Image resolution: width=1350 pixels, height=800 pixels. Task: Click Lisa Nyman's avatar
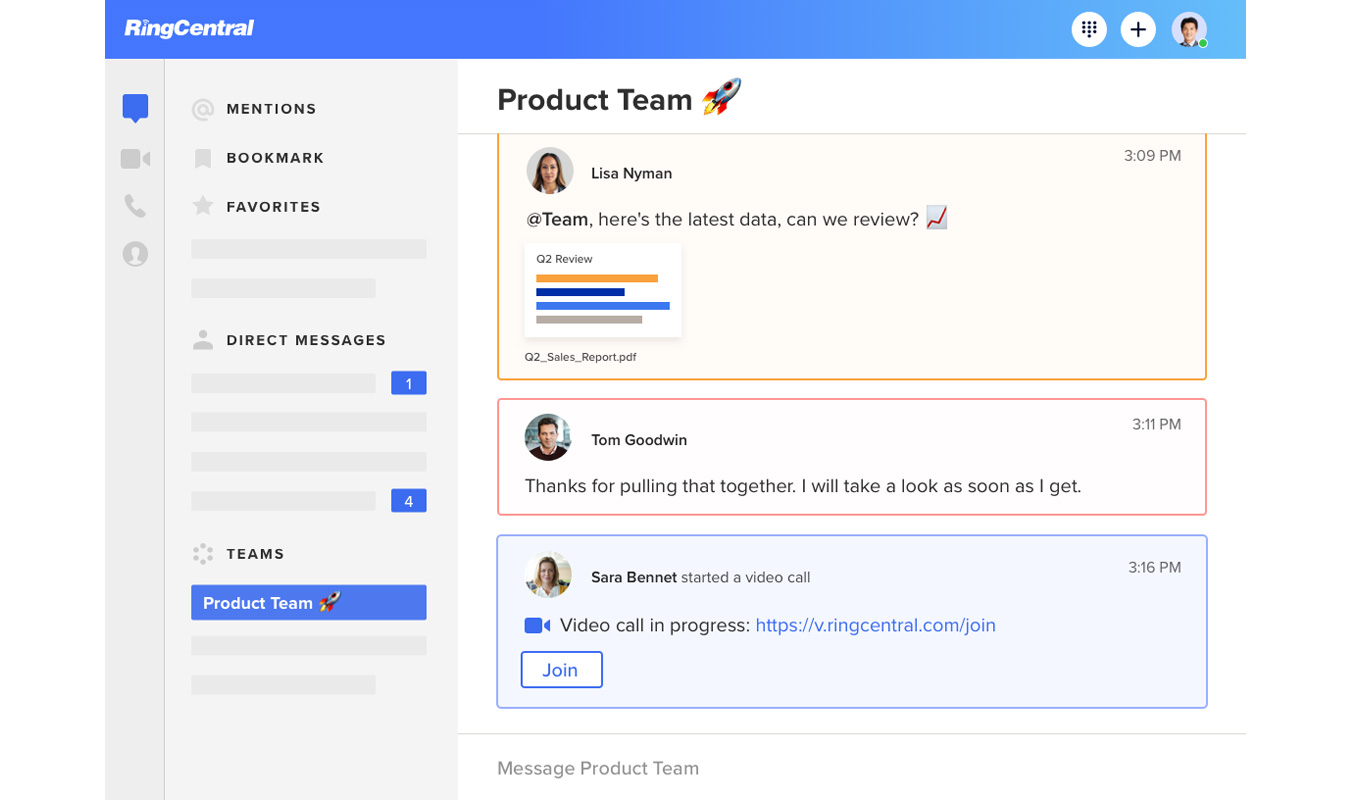550,171
